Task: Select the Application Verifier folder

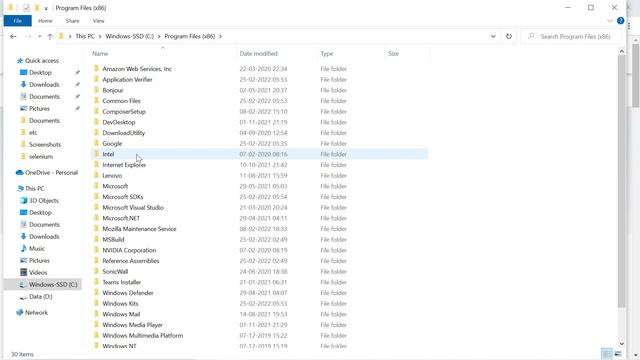Action: (x=127, y=80)
